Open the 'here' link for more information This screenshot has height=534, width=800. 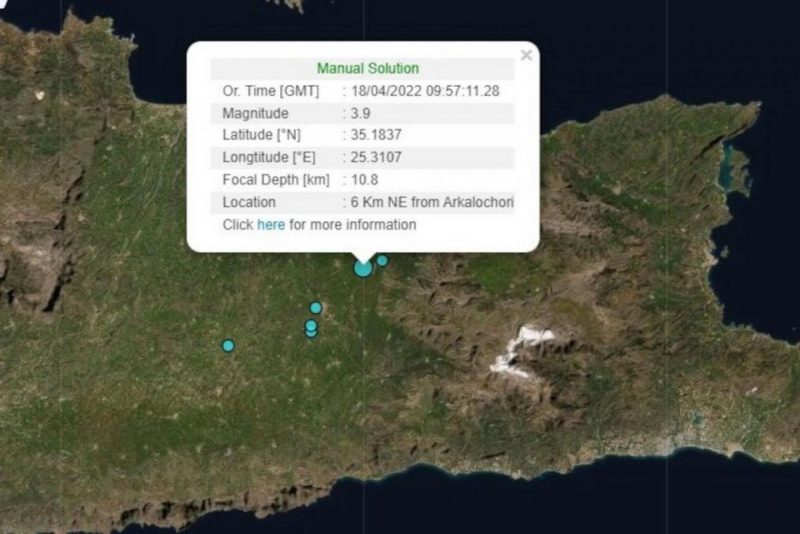pyautogui.click(x=271, y=225)
